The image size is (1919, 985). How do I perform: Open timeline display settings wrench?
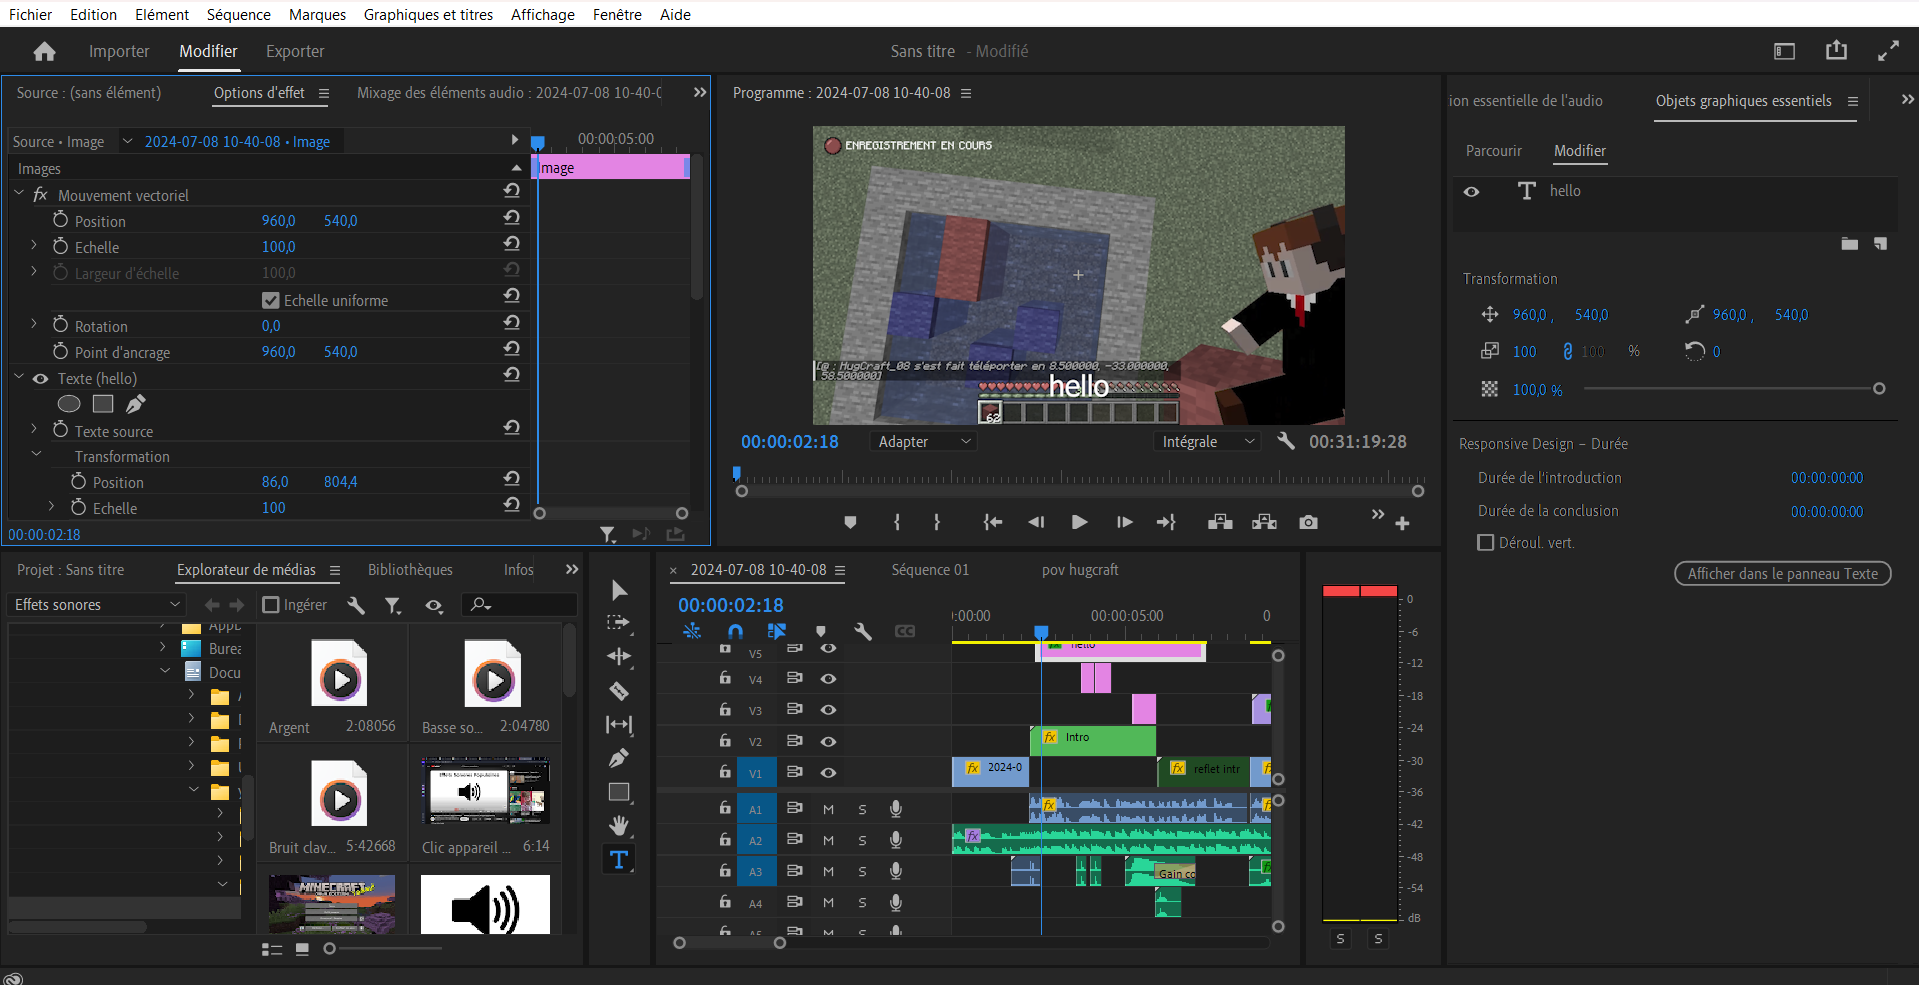[x=863, y=631]
